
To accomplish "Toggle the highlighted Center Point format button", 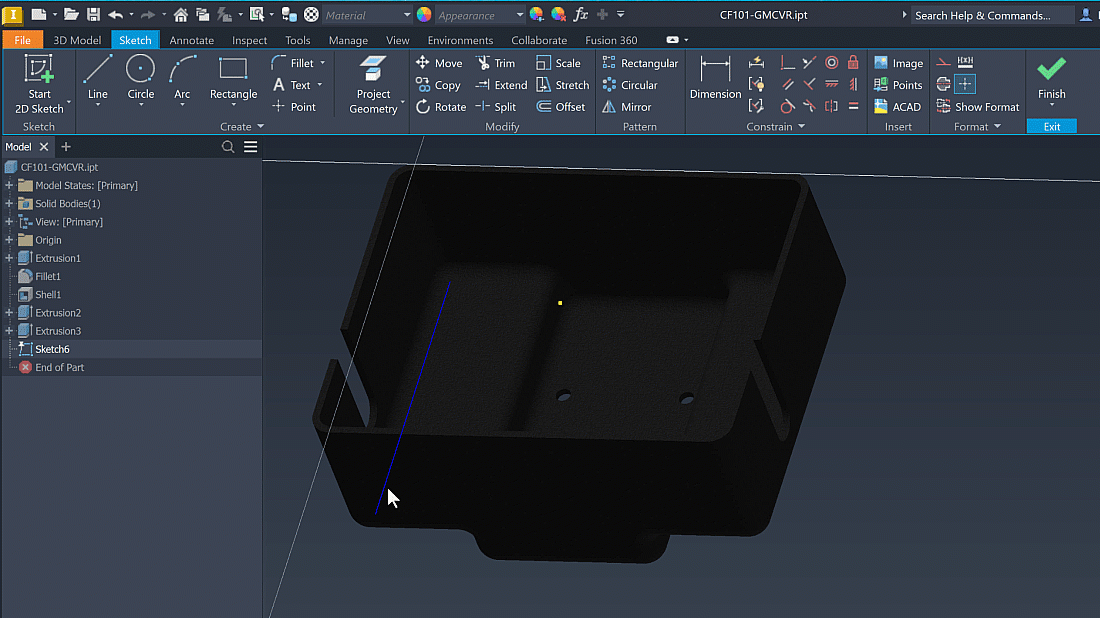I will 965,85.
